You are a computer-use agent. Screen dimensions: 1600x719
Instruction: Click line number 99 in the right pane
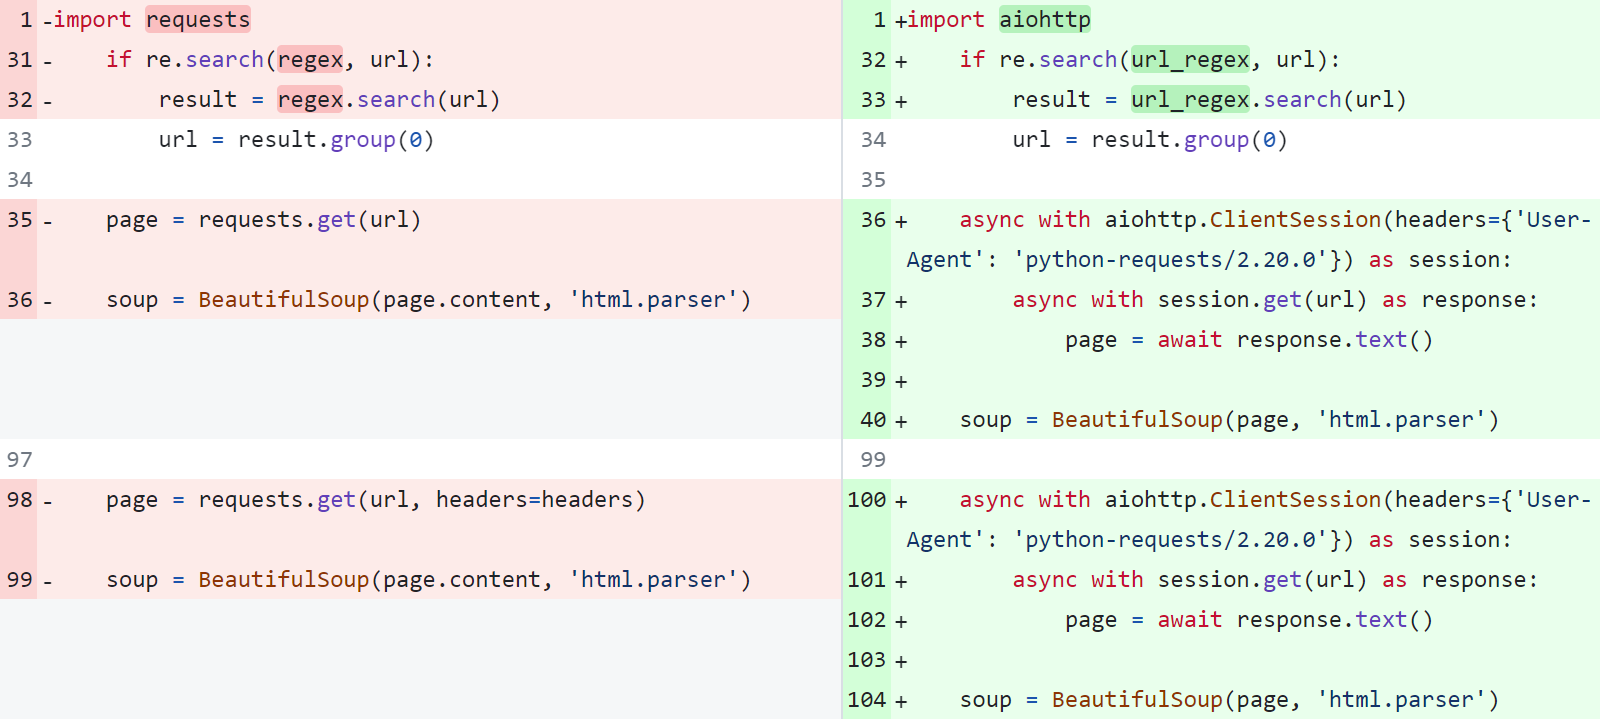[x=873, y=460]
